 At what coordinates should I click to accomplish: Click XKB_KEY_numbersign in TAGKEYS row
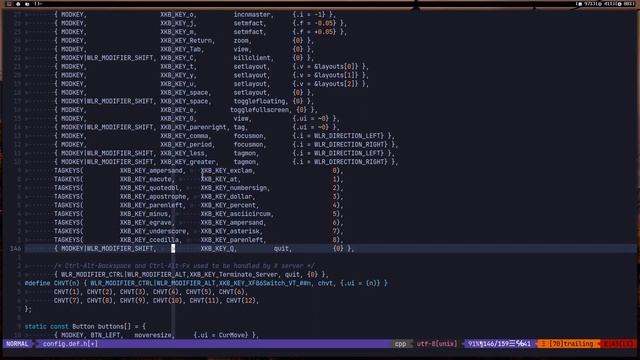click(233, 188)
